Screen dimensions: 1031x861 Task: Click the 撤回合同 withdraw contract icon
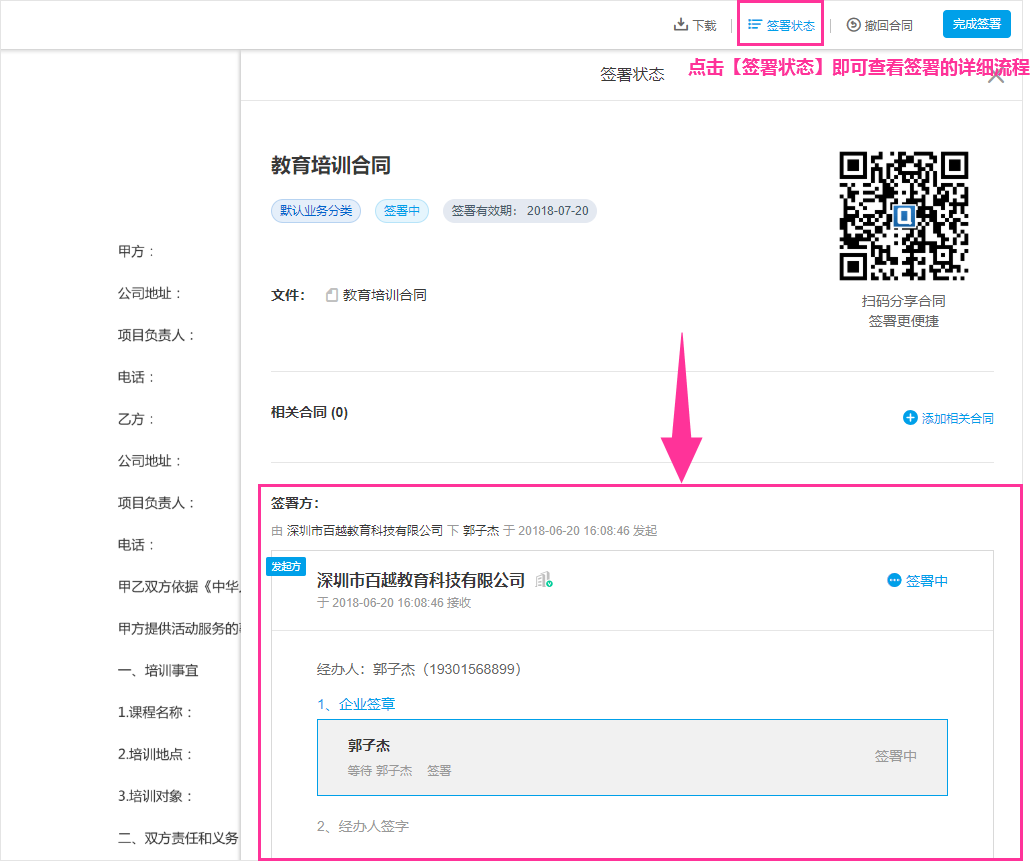[853, 25]
